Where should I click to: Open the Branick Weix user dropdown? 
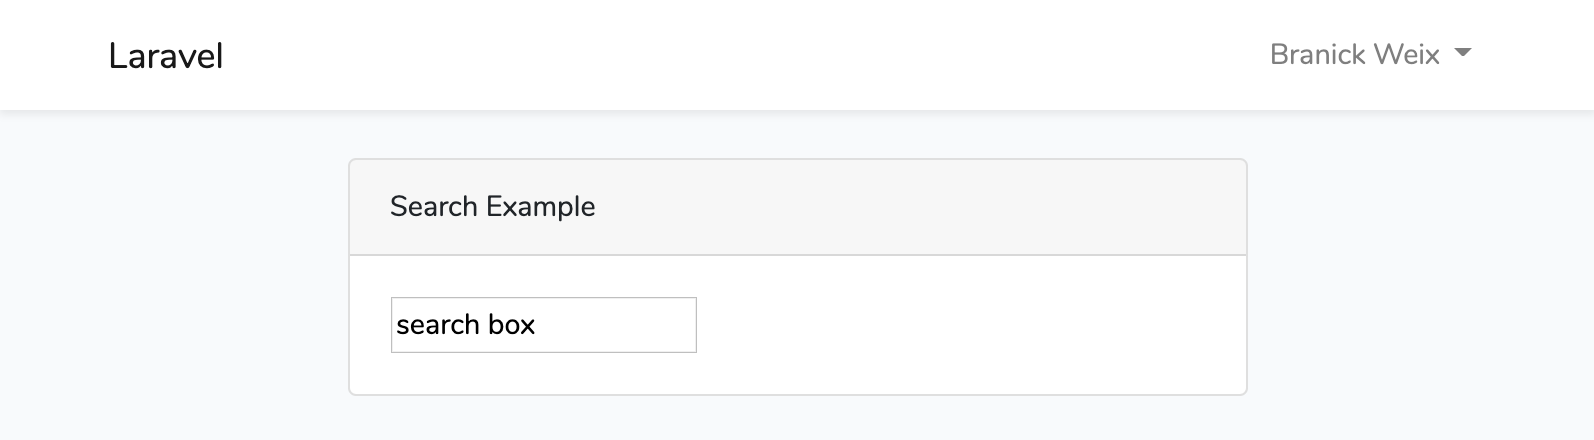[x=1369, y=54]
